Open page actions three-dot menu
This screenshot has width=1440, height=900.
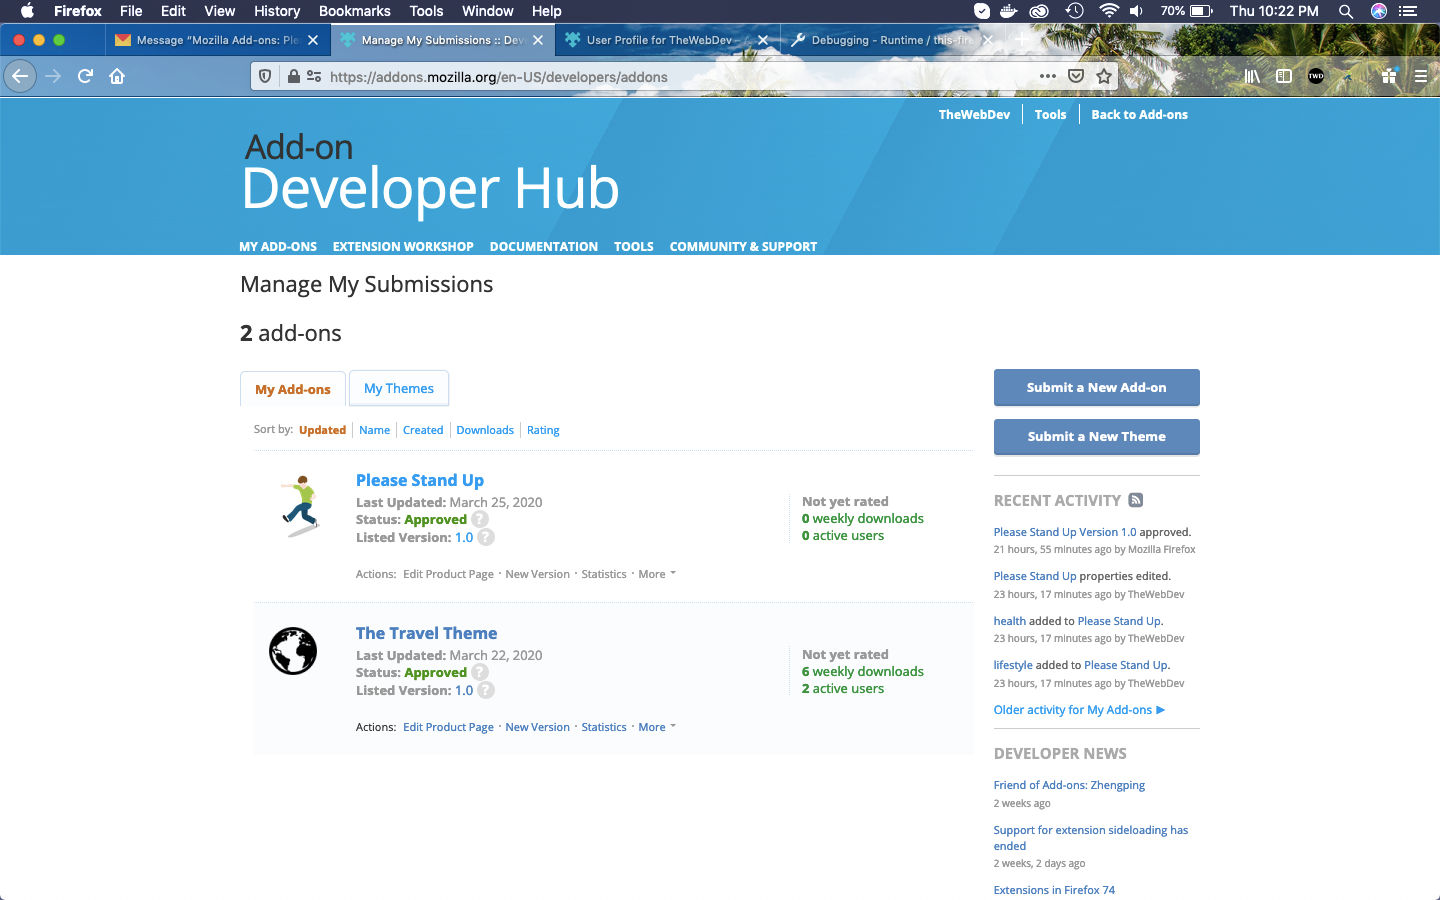tap(1047, 76)
